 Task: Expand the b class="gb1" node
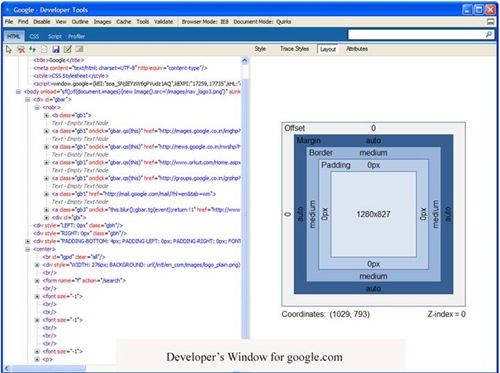click(x=47, y=115)
